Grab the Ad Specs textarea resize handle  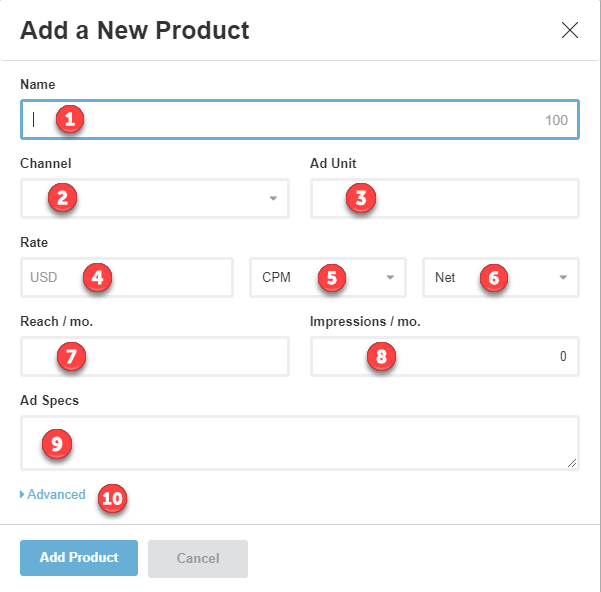[x=572, y=463]
